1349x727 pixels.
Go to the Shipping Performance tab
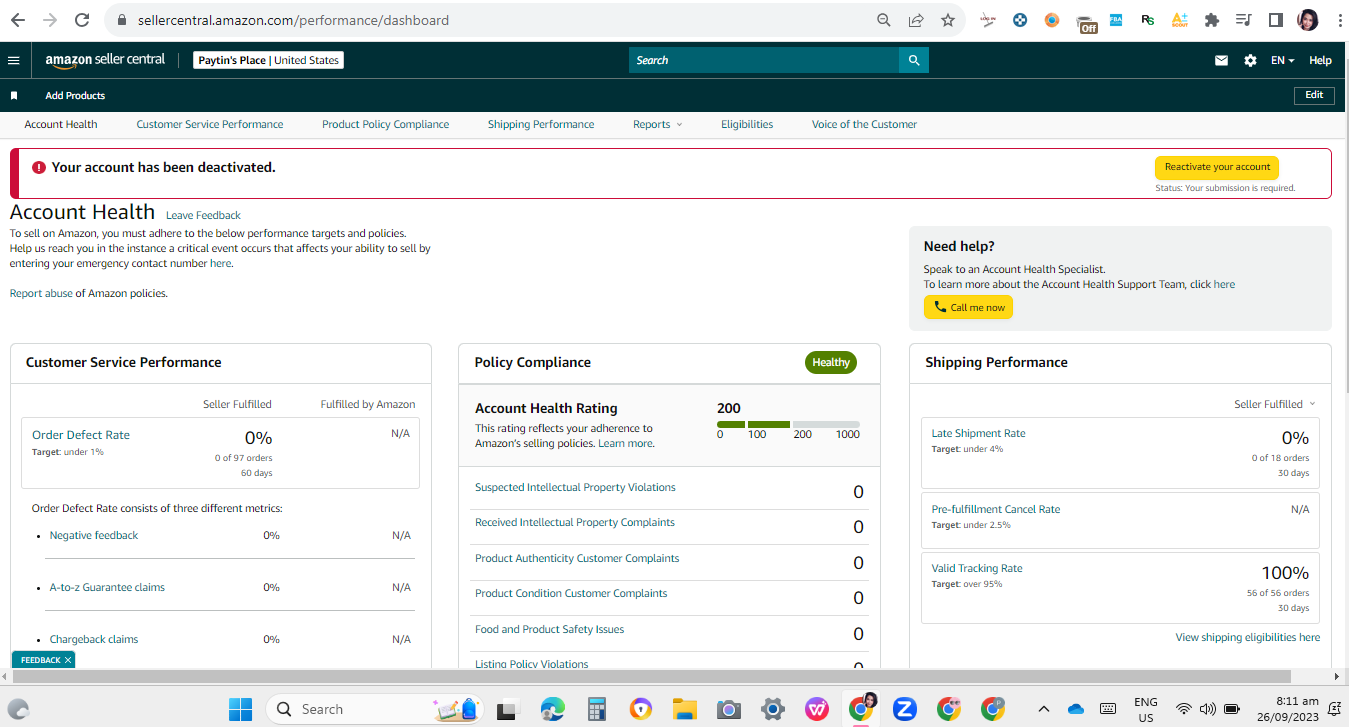(541, 124)
